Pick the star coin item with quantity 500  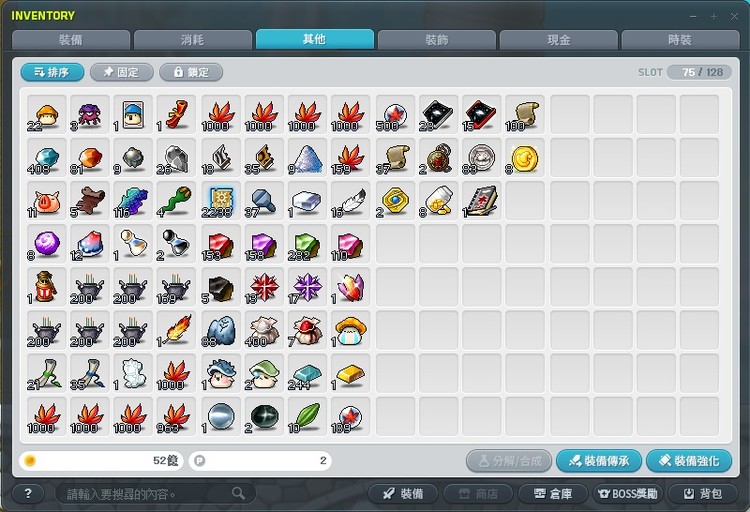(395, 115)
